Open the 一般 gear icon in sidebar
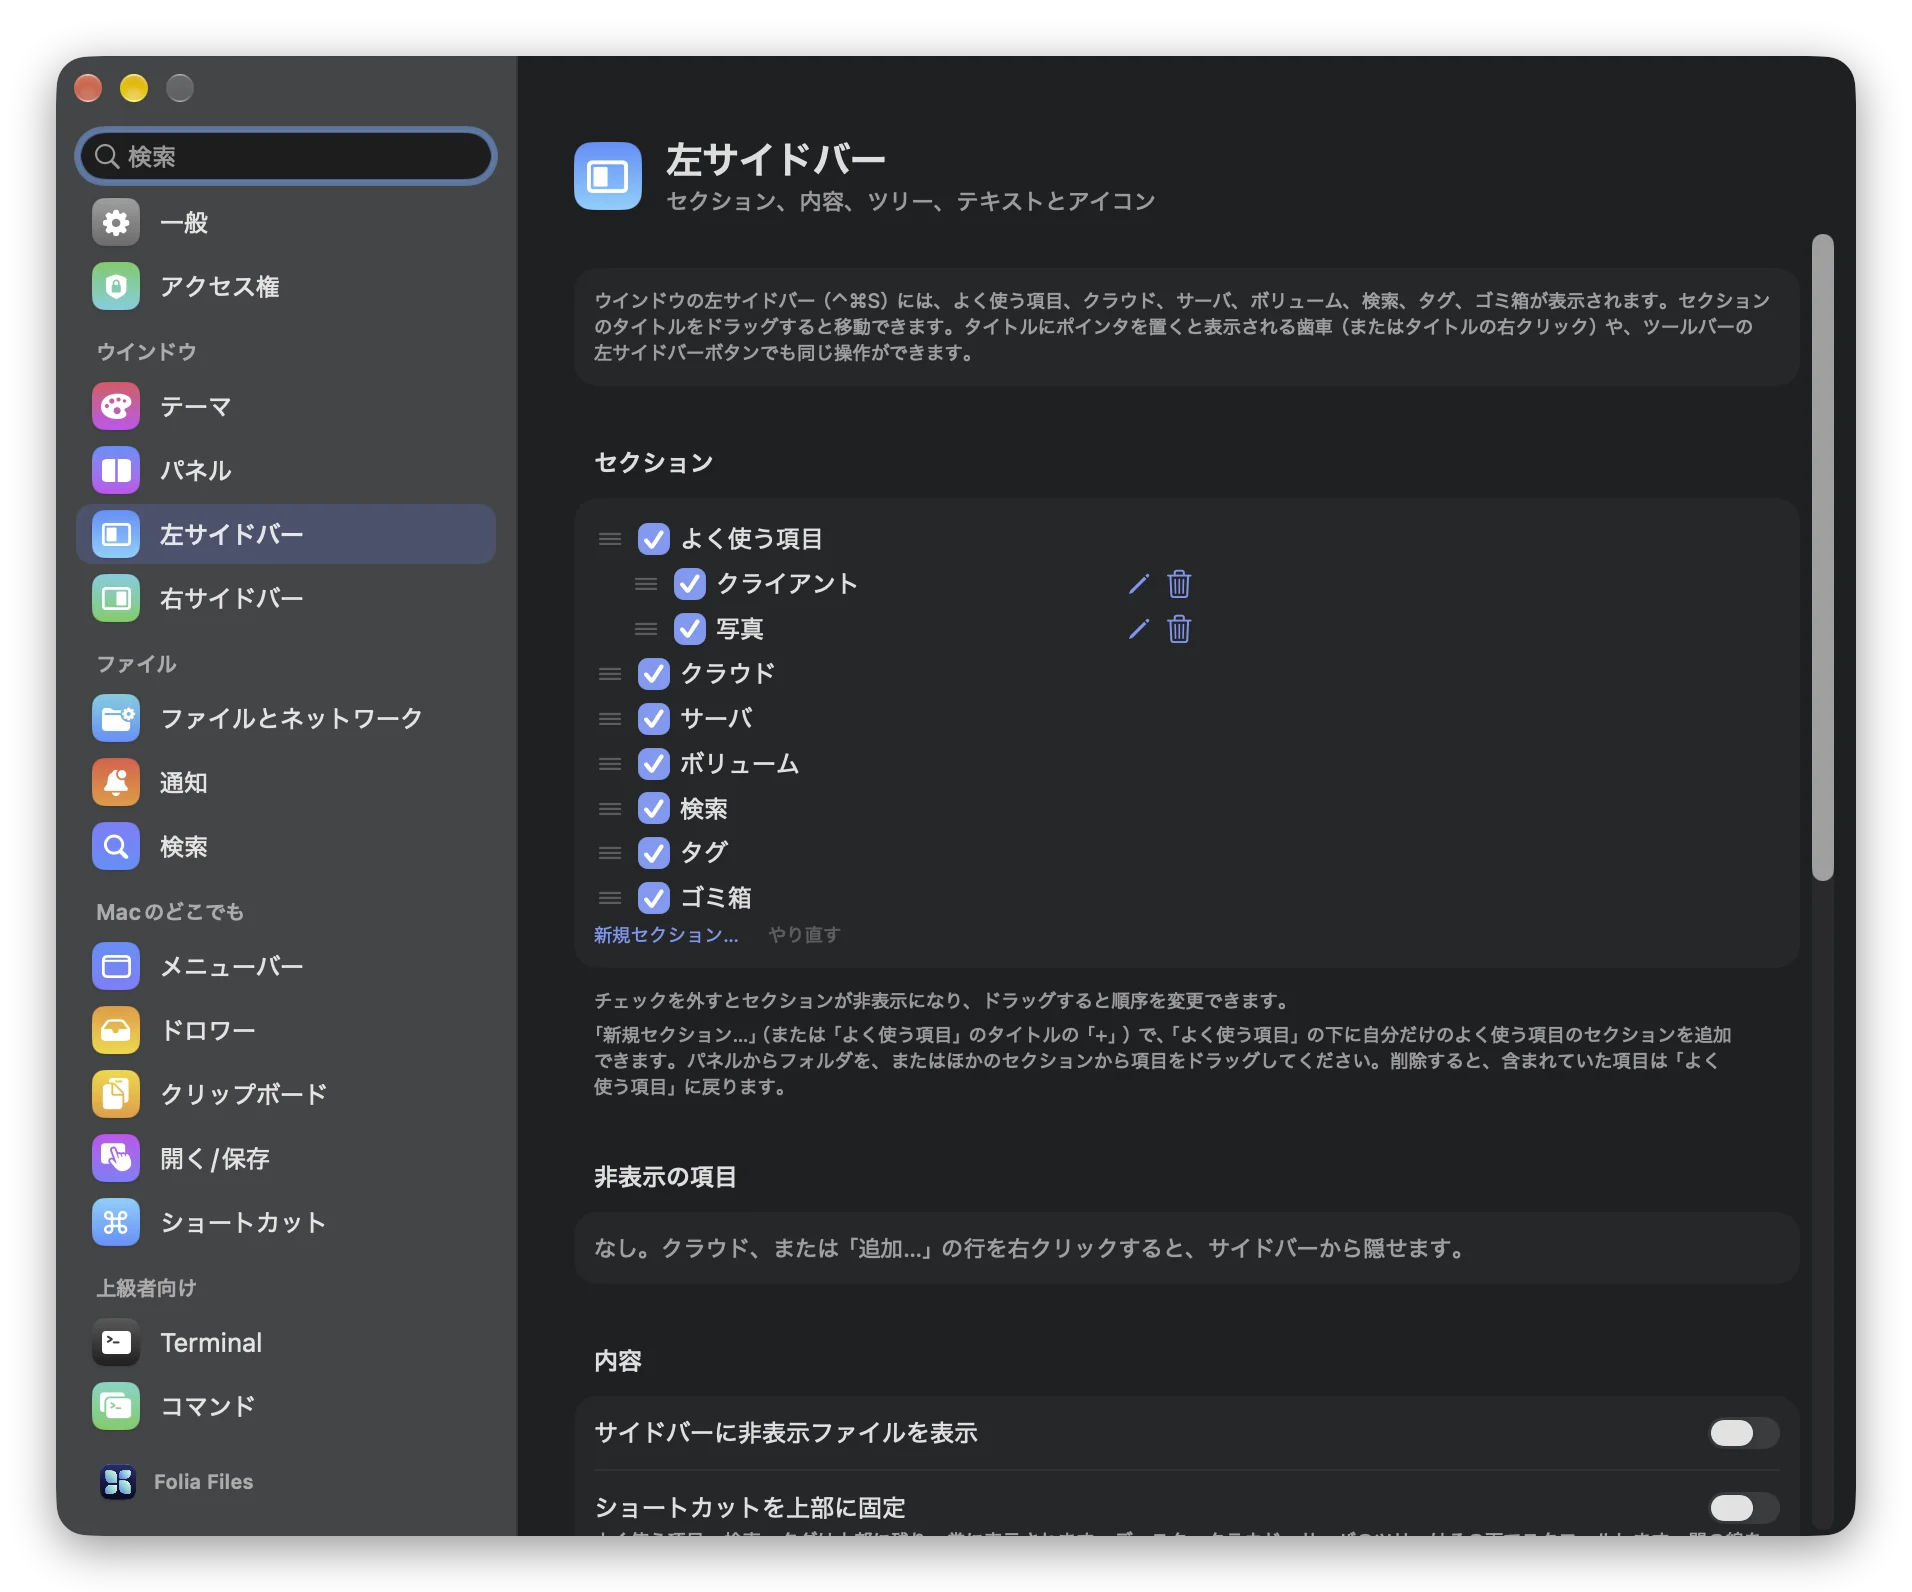 coord(116,222)
